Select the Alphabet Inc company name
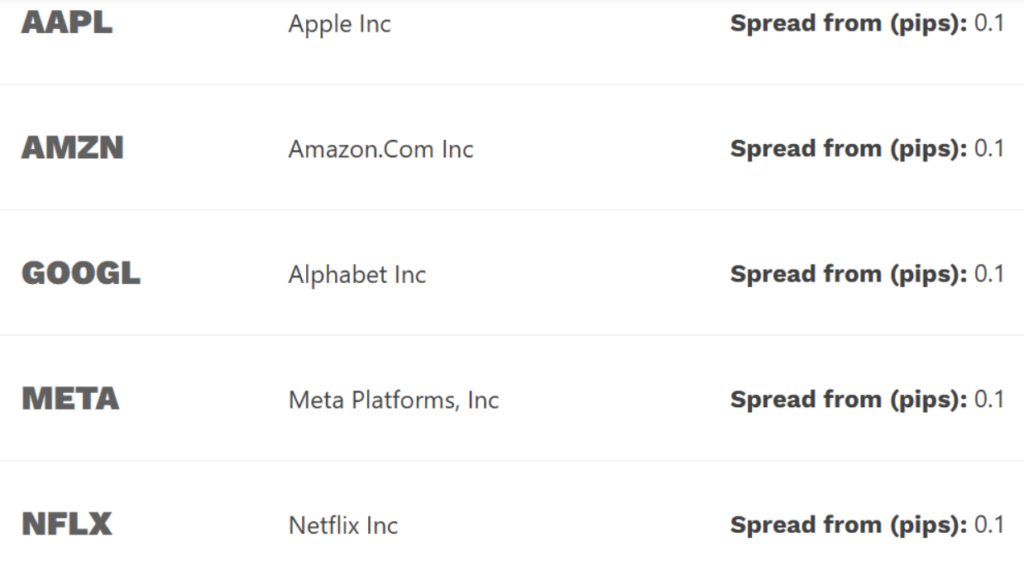Viewport: 1024px width, 571px height. [x=356, y=274]
